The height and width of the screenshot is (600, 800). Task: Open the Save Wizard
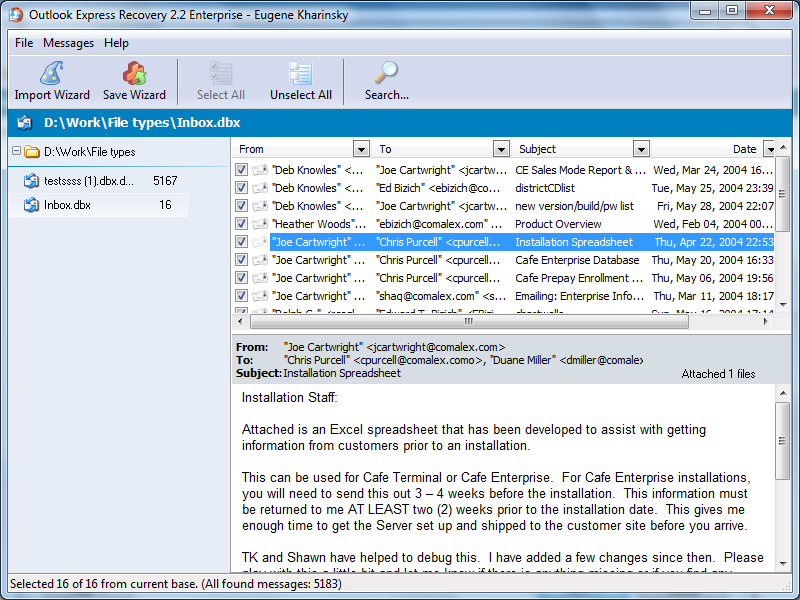[x=134, y=81]
